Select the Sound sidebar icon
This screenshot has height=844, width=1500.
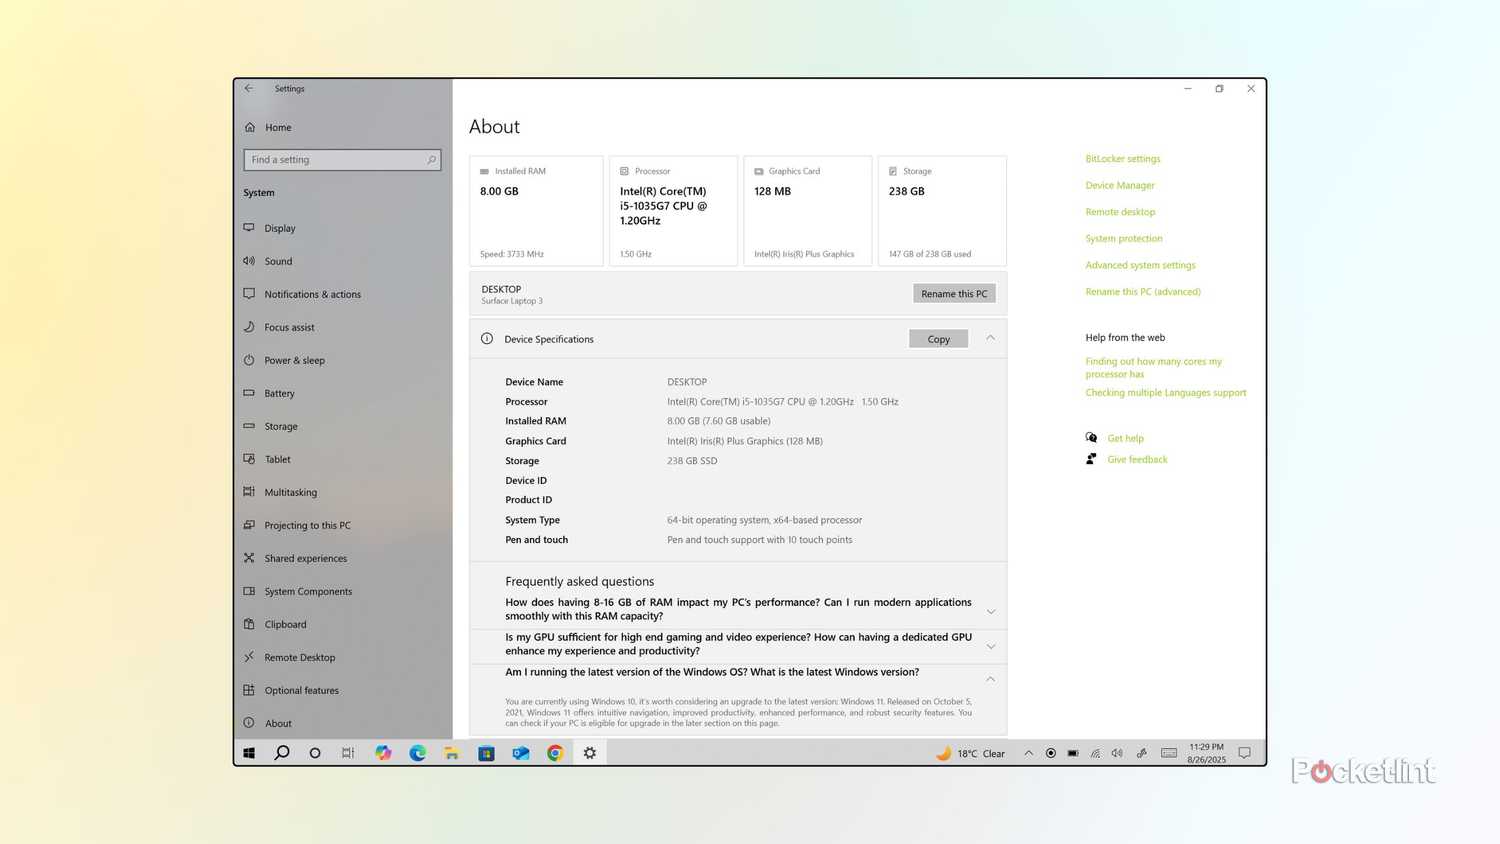(249, 261)
